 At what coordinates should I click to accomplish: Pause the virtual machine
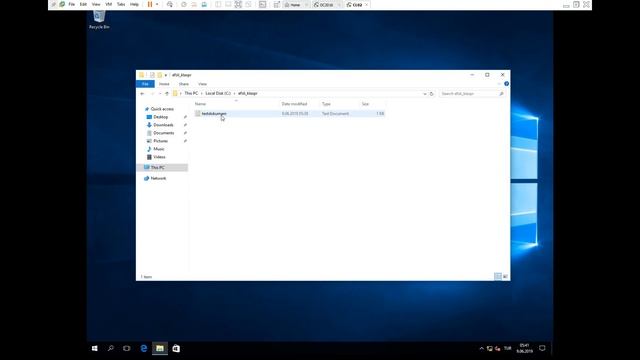(150, 4)
